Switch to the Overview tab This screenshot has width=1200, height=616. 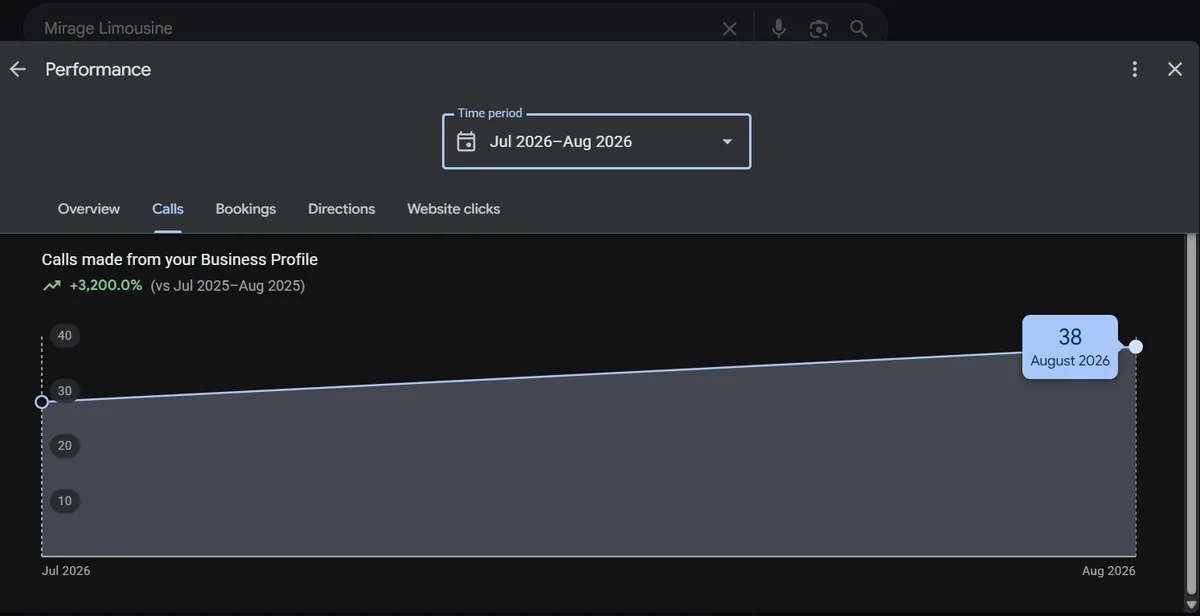(89, 209)
